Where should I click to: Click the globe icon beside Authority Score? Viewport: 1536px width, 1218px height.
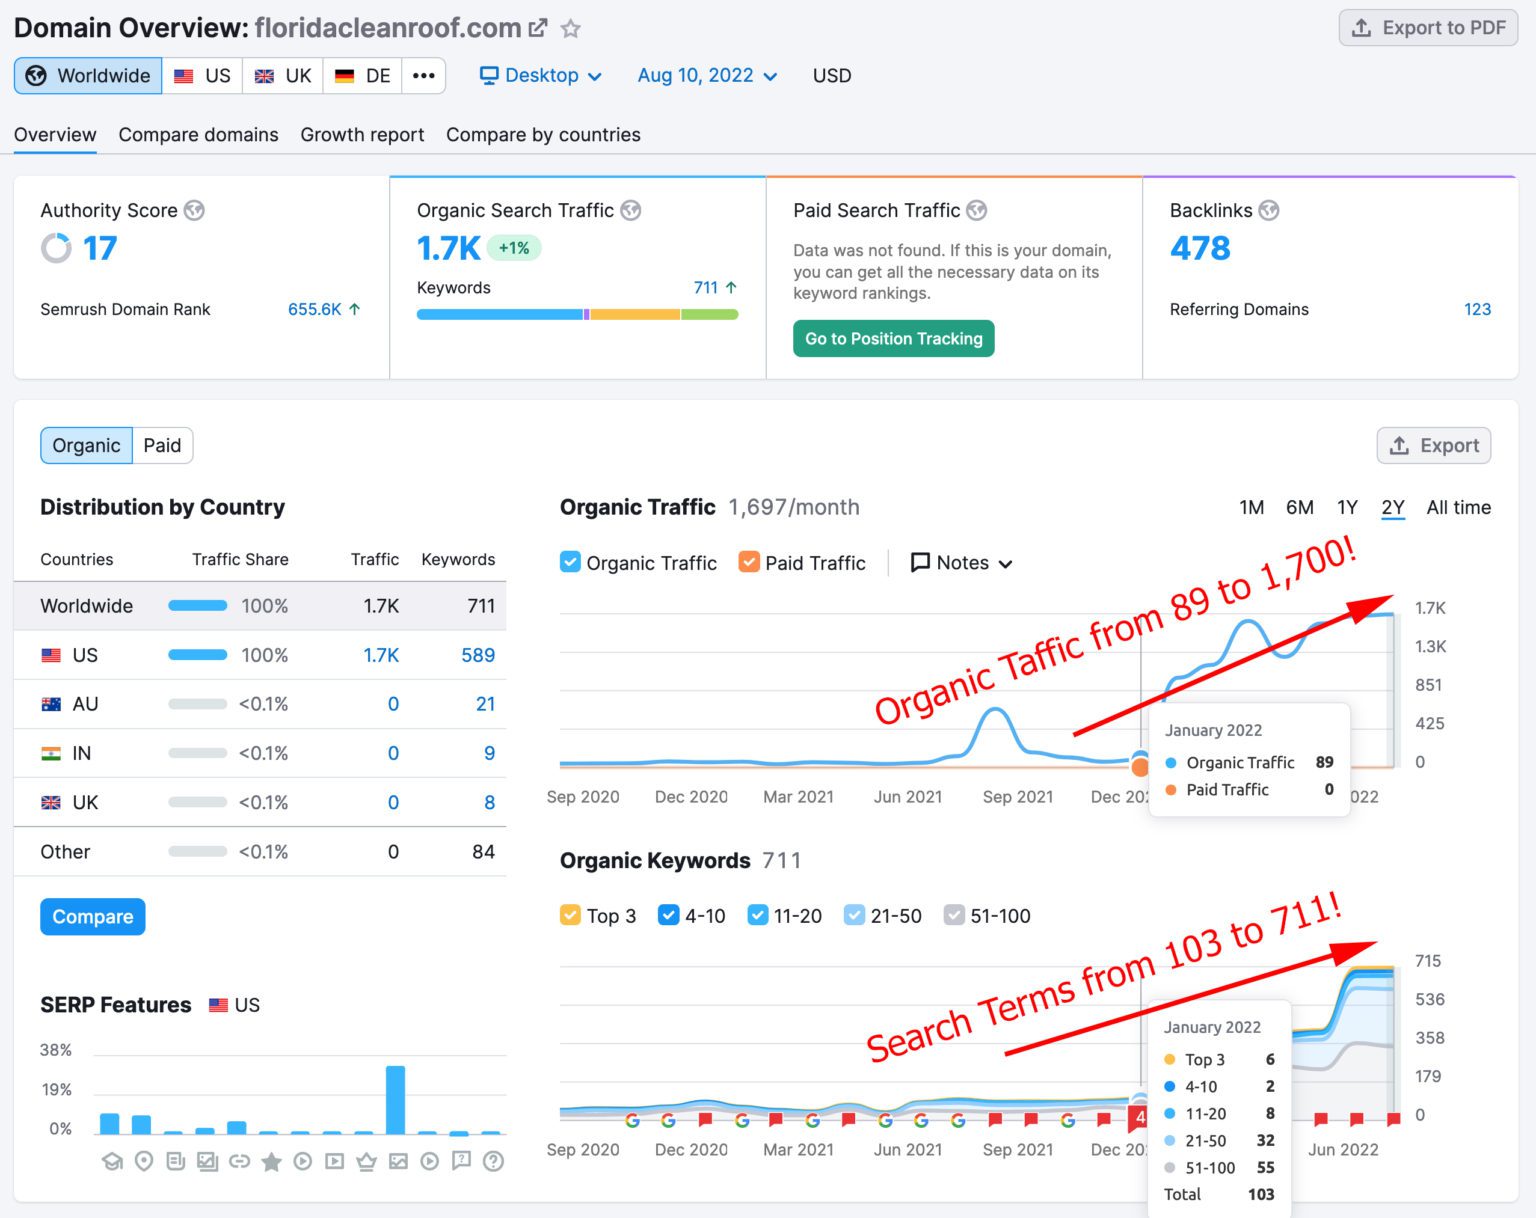[194, 210]
